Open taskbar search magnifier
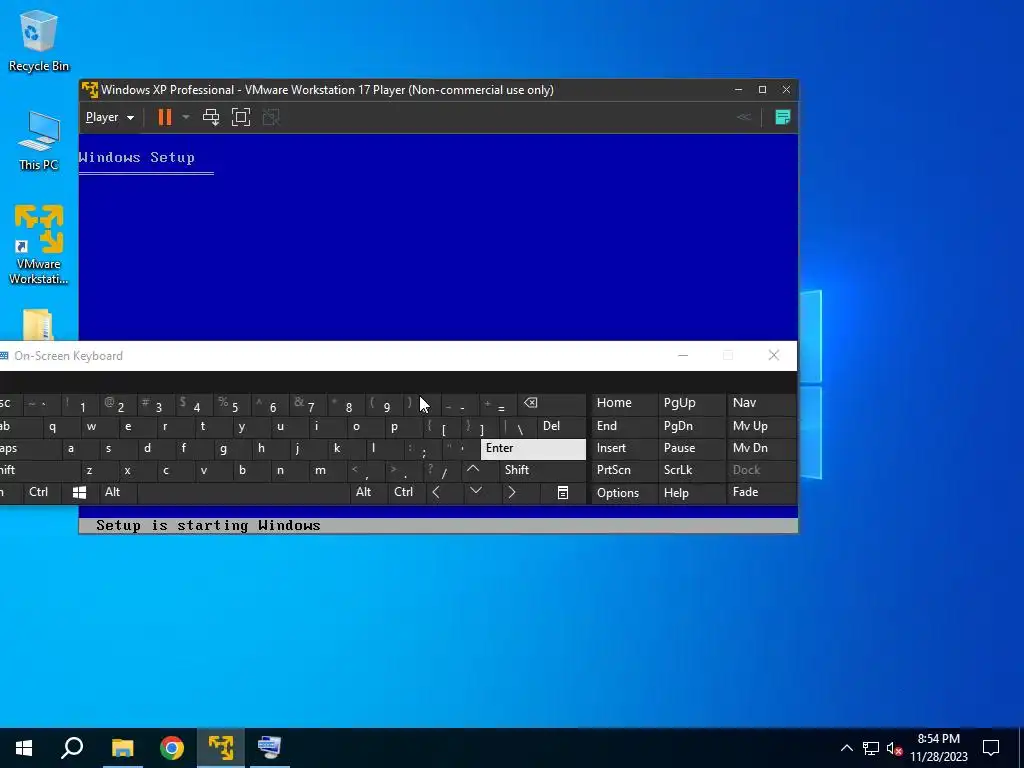This screenshot has width=1024, height=768. tap(72, 748)
